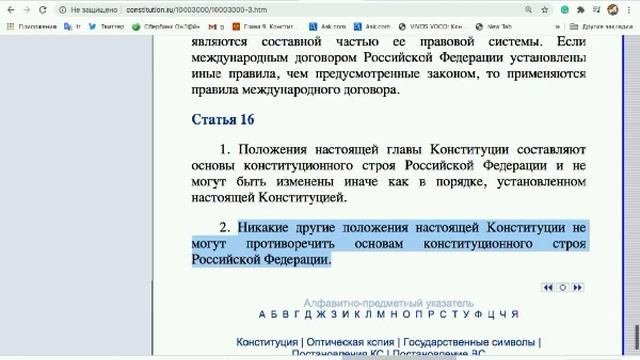The image size is (640, 360).
Task: Open index letter Т
Action: [454, 314]
